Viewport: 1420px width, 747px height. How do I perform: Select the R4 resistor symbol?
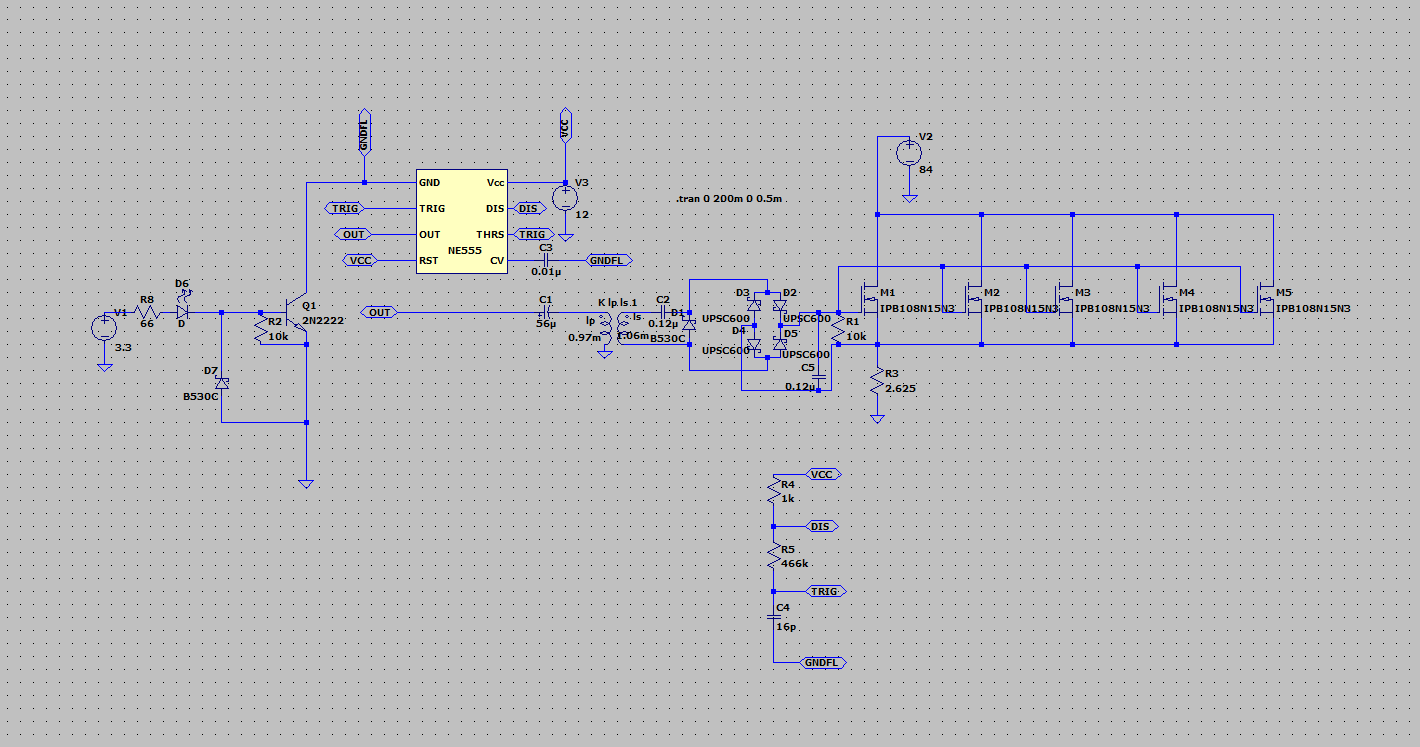pyautogui.click(x=773, y=490)
